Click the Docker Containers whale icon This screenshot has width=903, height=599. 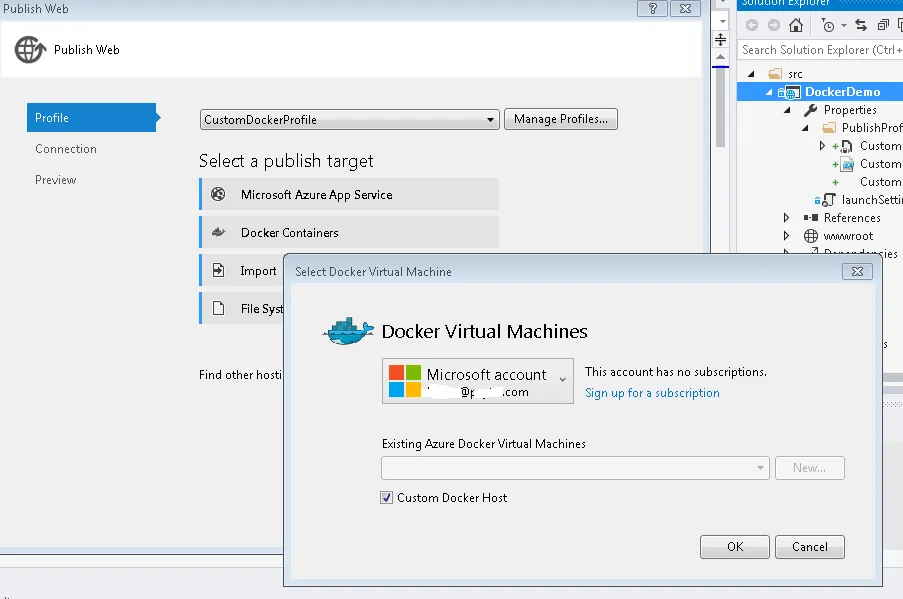pyautogui.click(x=218, y=232)
